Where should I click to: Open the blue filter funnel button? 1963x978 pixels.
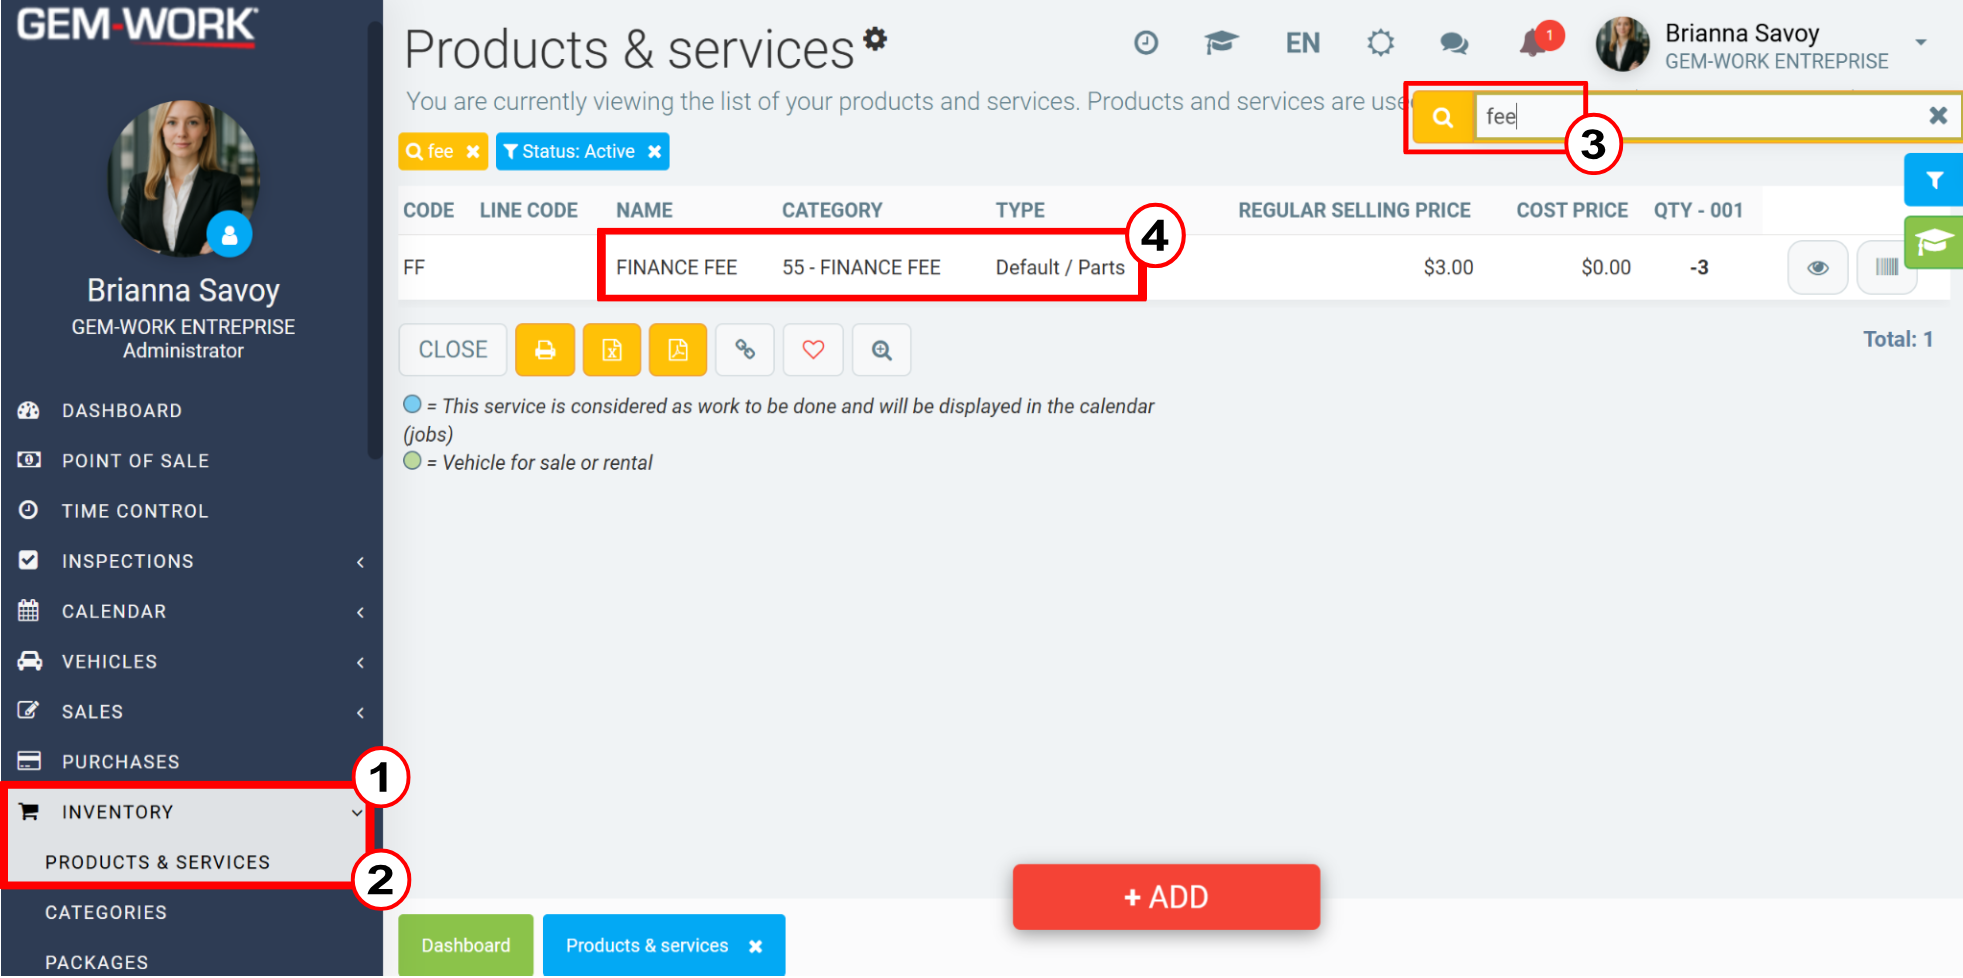click(x=1934, y=180)
